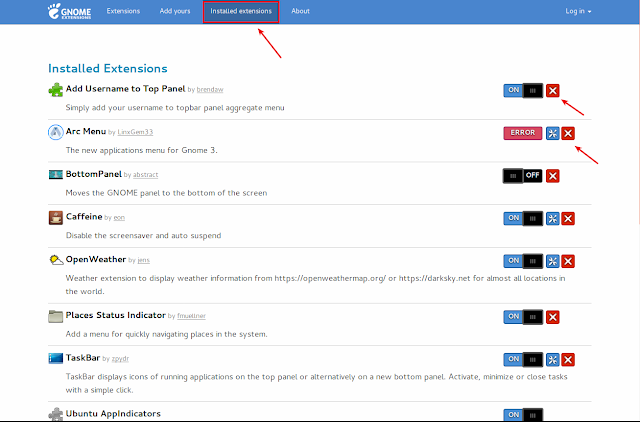Open the BottomPanel extension title

[93, 174]
